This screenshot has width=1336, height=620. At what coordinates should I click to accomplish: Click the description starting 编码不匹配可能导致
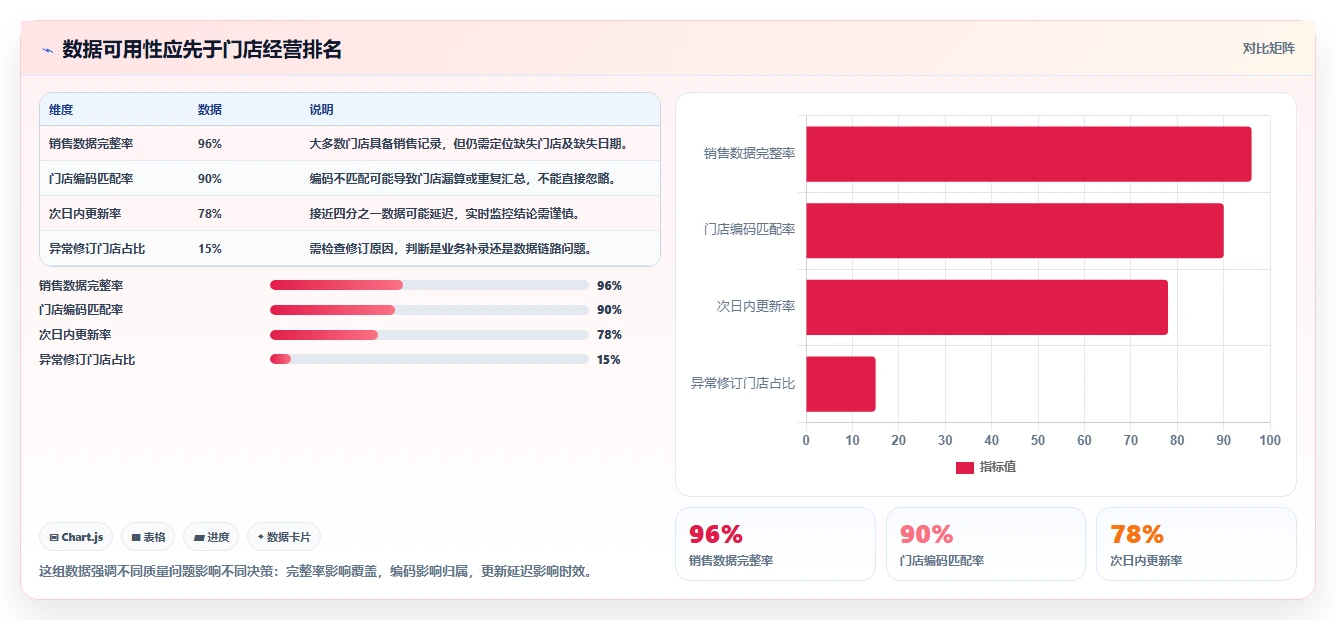coord(462,179)
